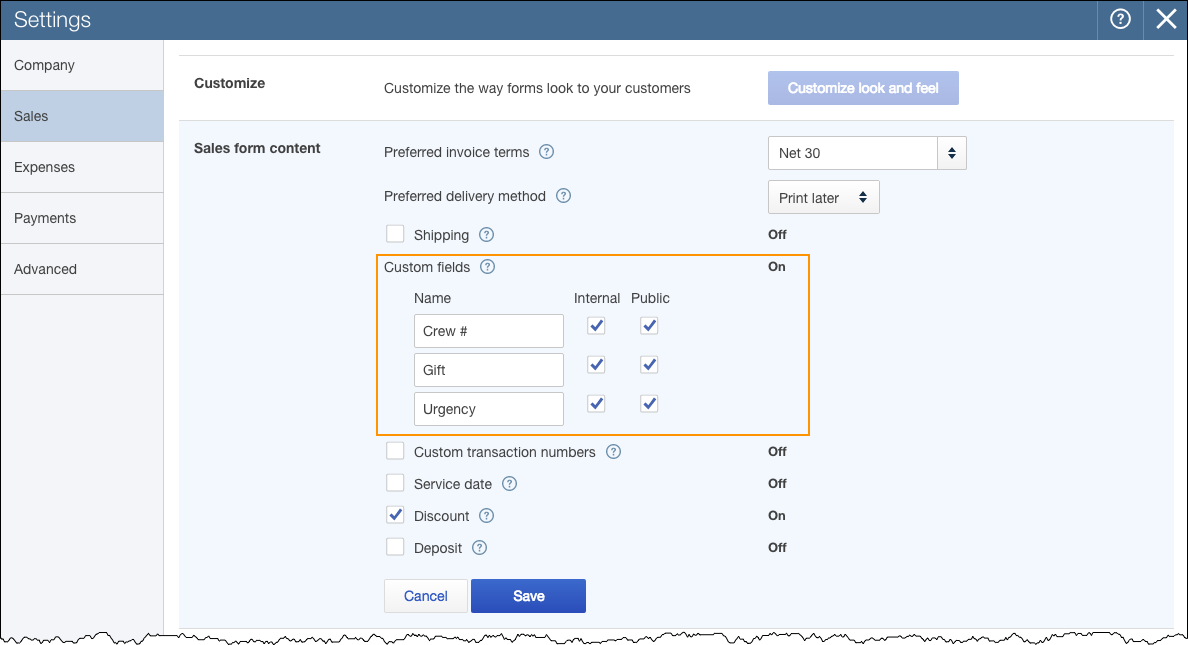Uncheck Public for the Urgency field
The height and width of the screenshot is (645, 1188).
pyautogui.click(x=648, y=403)
